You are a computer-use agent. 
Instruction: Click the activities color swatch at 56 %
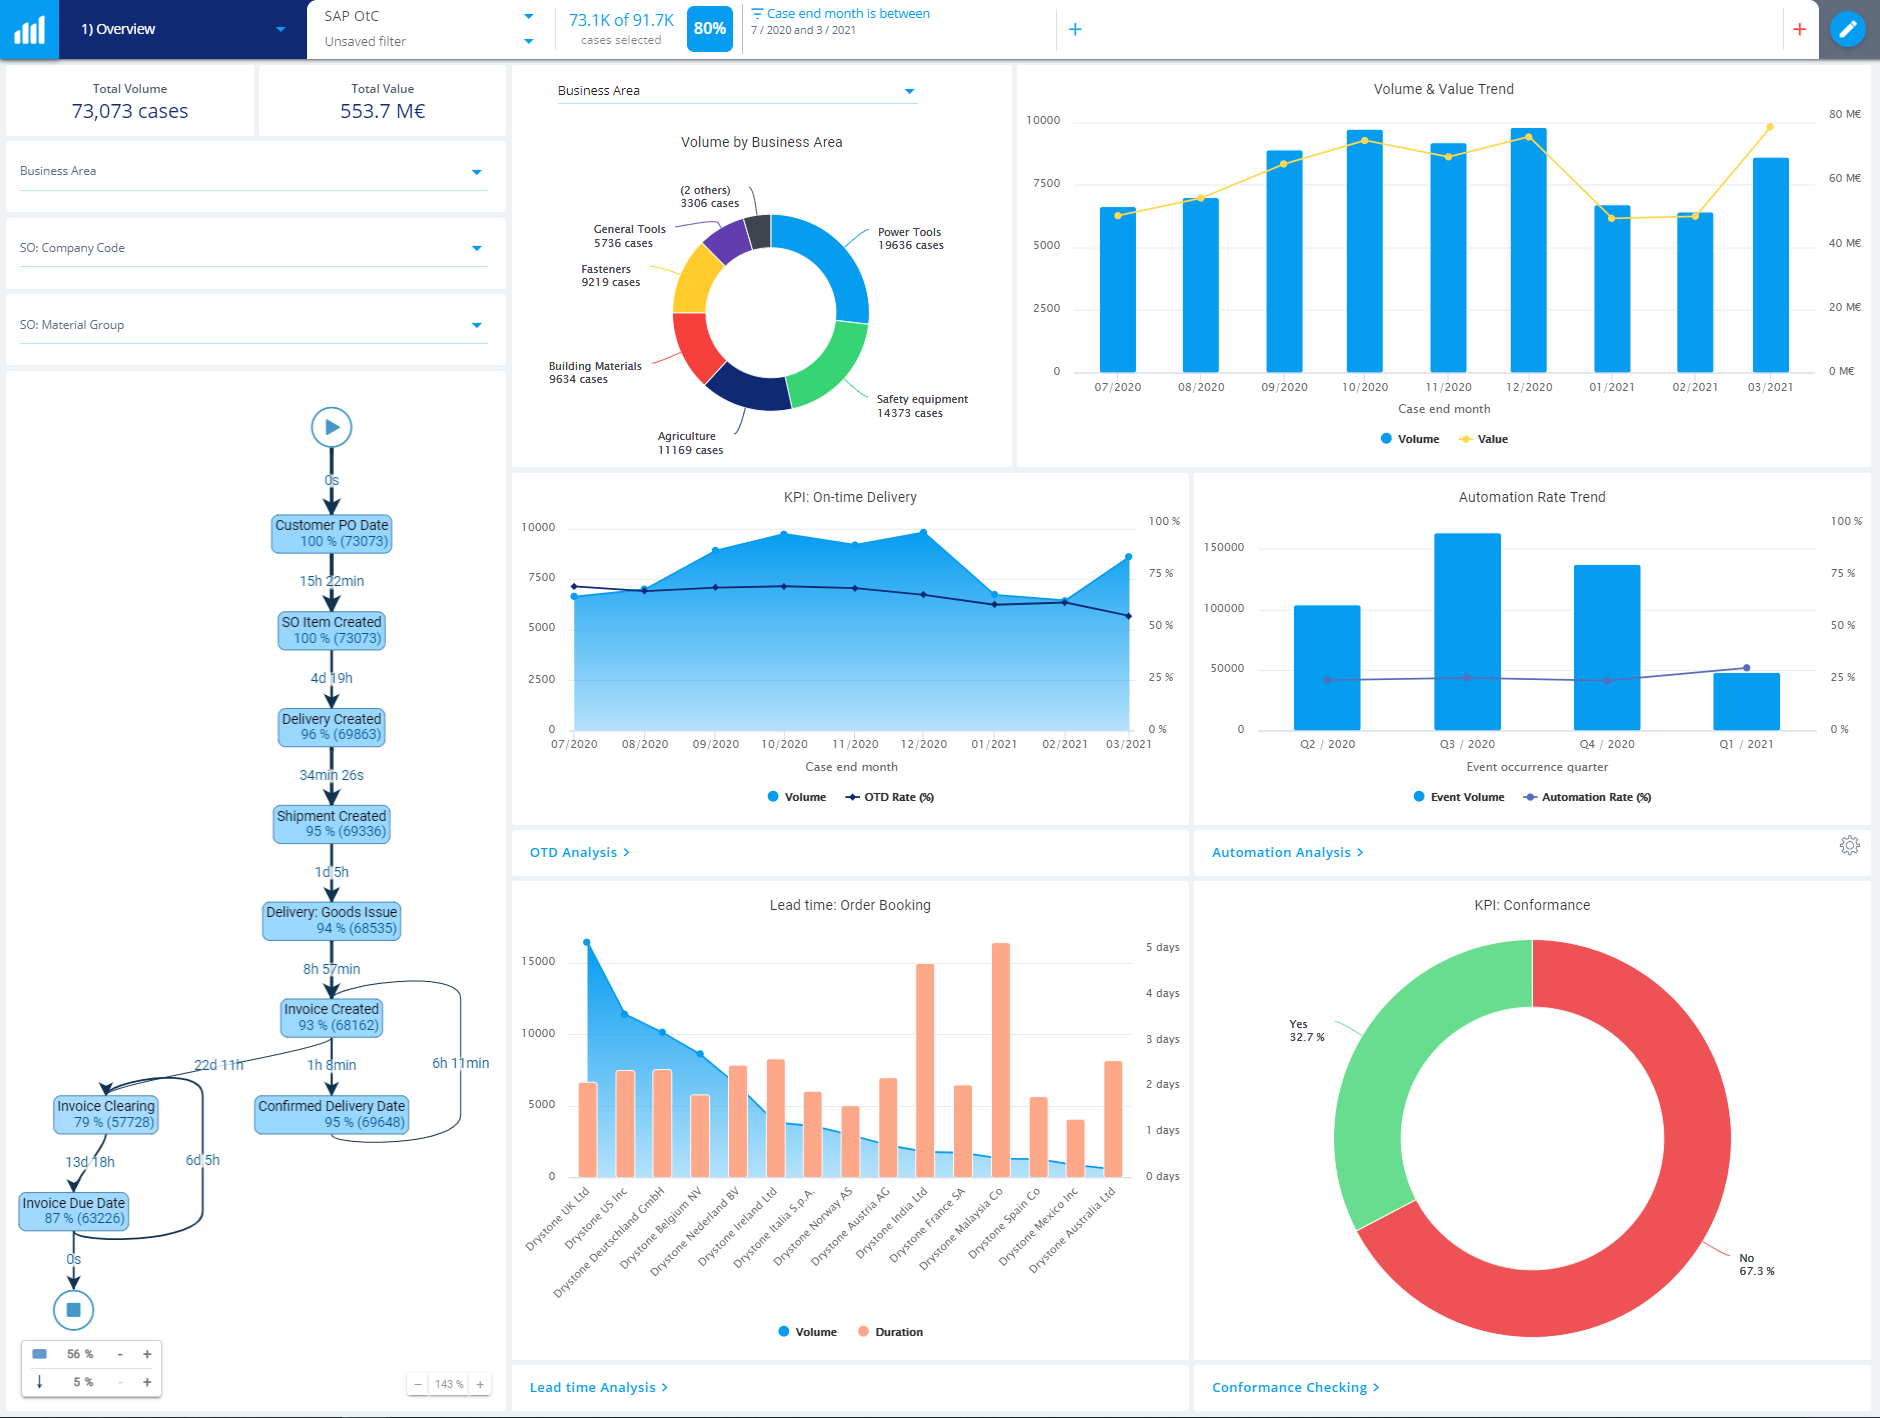(40, 1354)
